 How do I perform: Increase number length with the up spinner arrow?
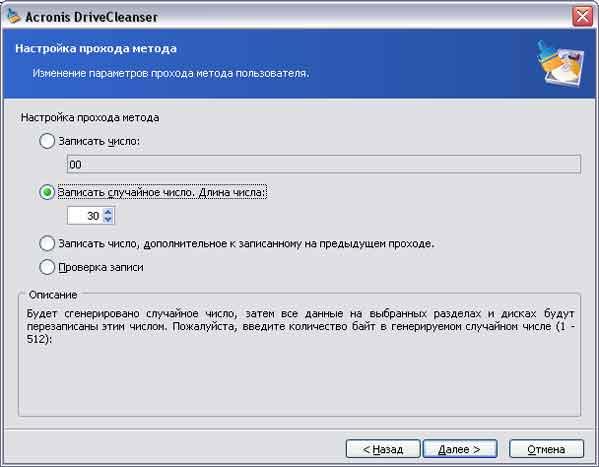coord(108,212)
